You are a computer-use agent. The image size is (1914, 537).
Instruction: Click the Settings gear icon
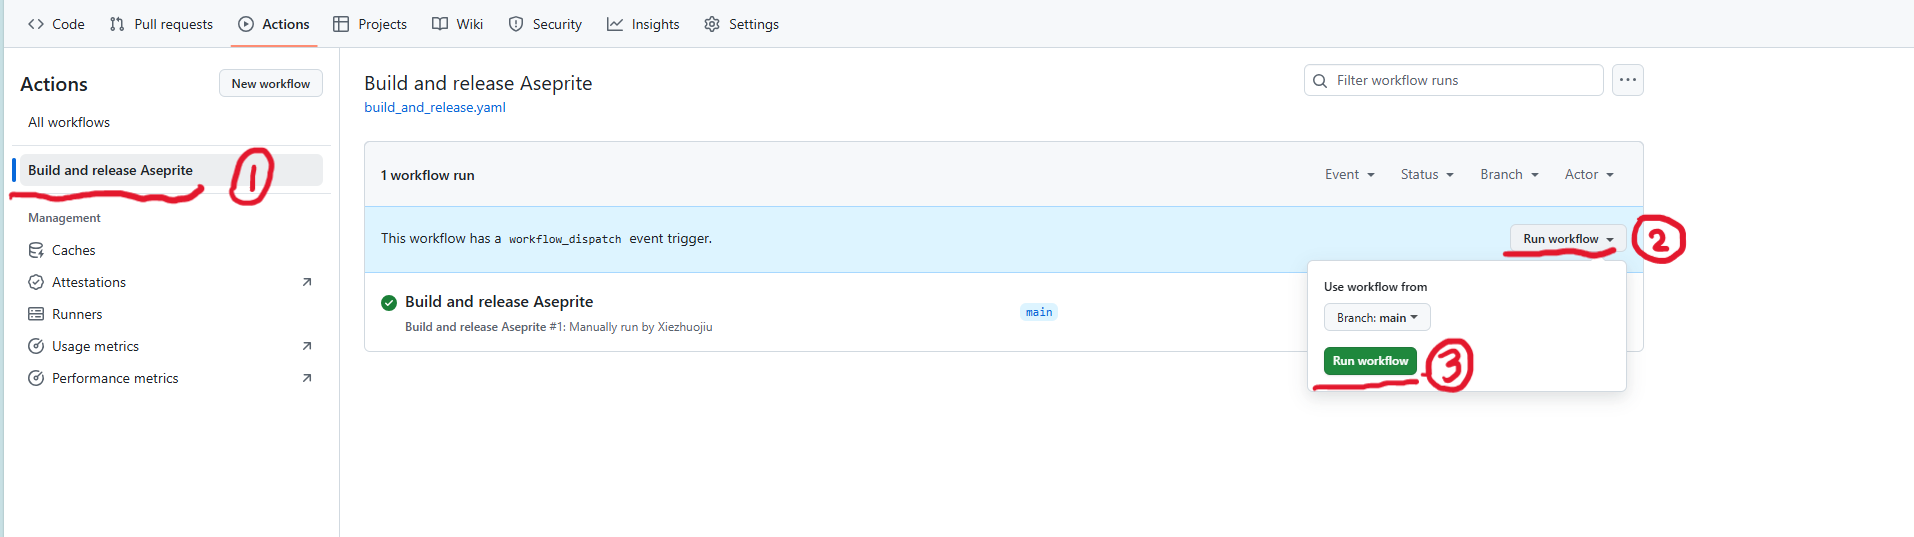tap(712, 24)
